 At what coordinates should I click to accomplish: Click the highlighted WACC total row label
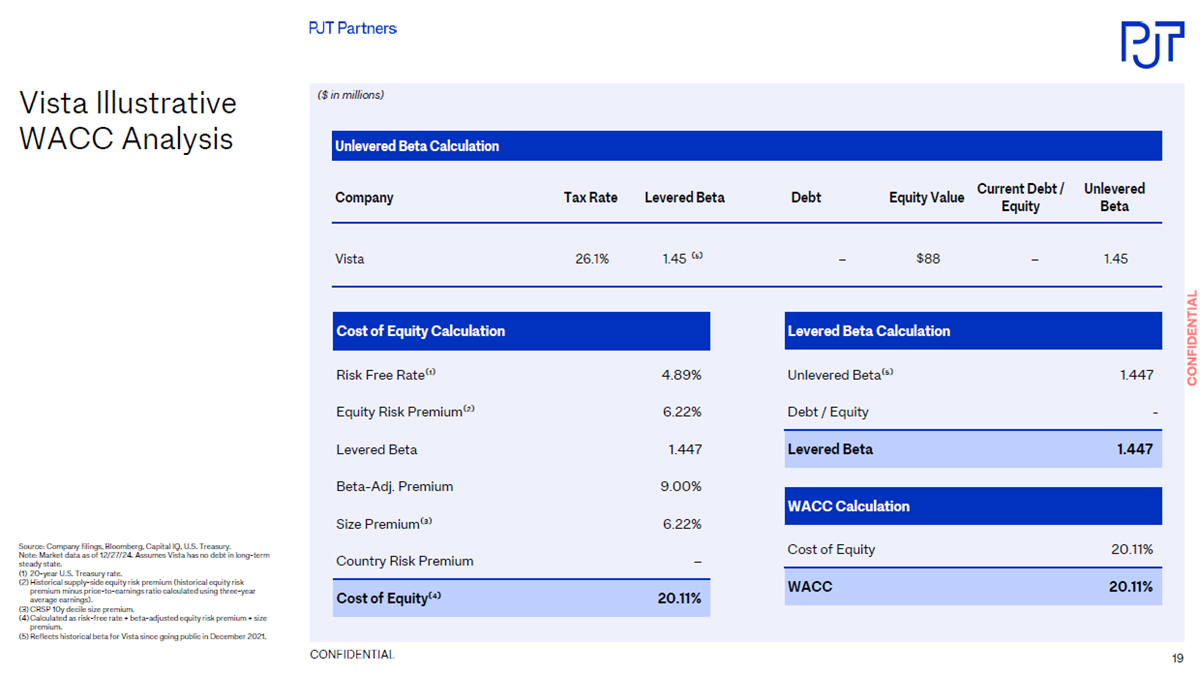tap(809, 587)
